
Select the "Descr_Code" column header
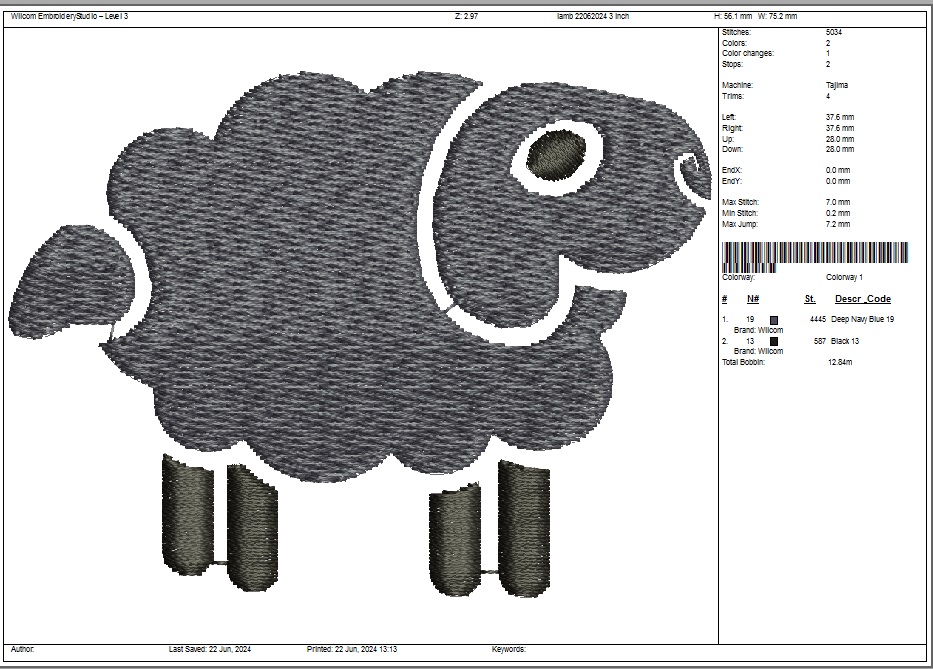coord(862,299)
